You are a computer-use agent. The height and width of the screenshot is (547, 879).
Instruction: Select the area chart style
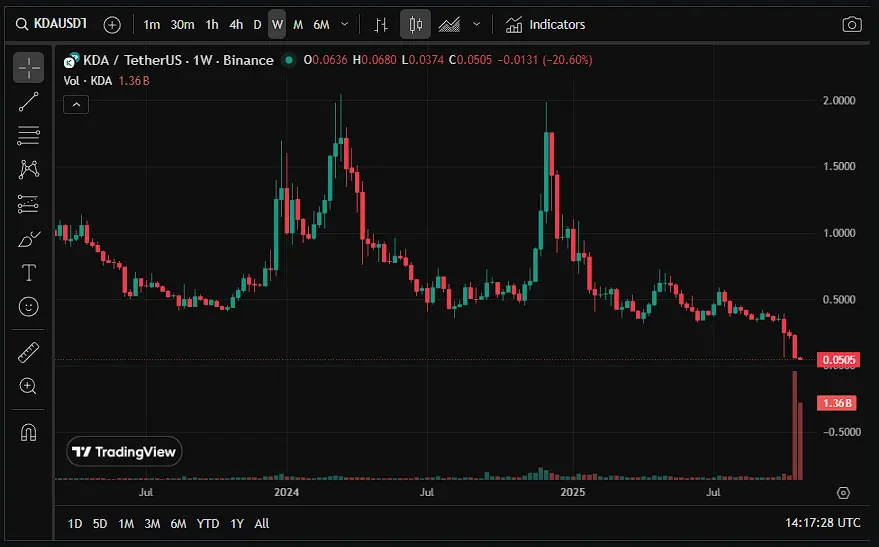coord(449,25)
